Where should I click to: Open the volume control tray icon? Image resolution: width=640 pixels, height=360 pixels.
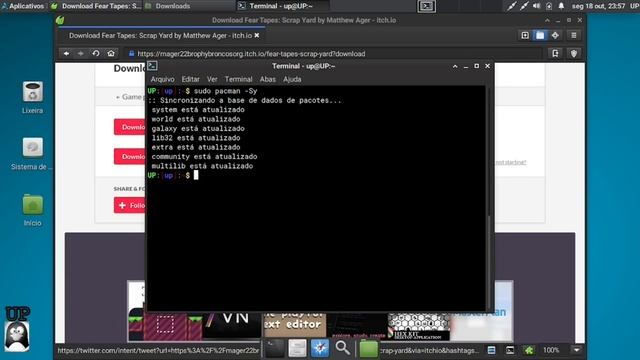click(x=536, y=6)
